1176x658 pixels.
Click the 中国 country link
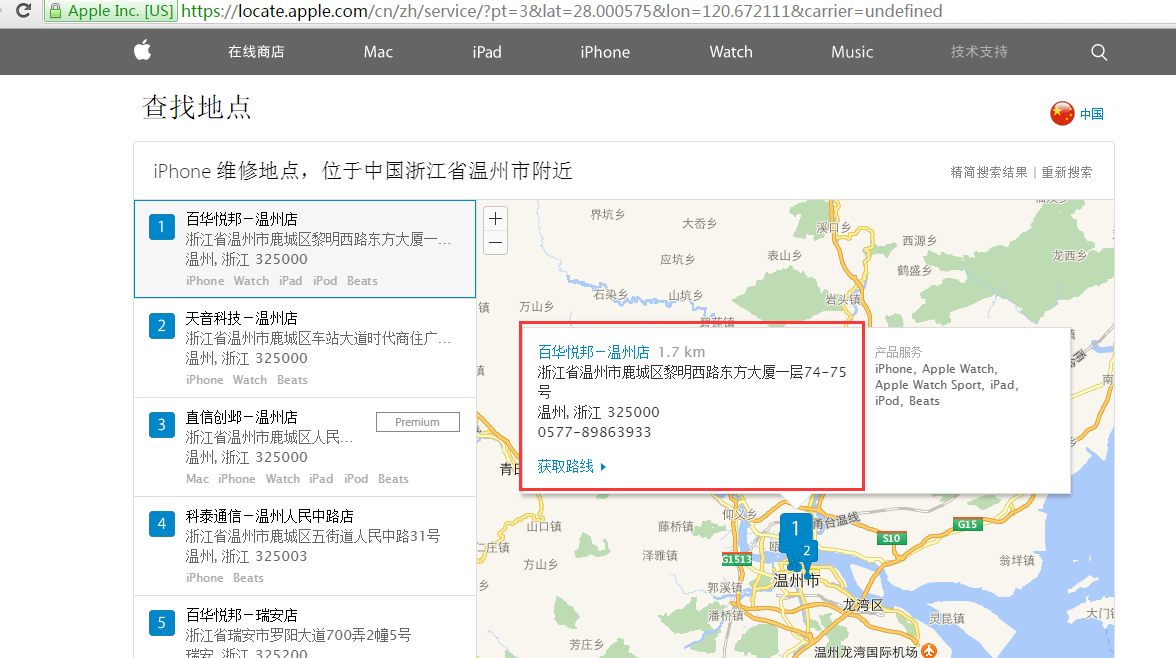coord(1091,114)
